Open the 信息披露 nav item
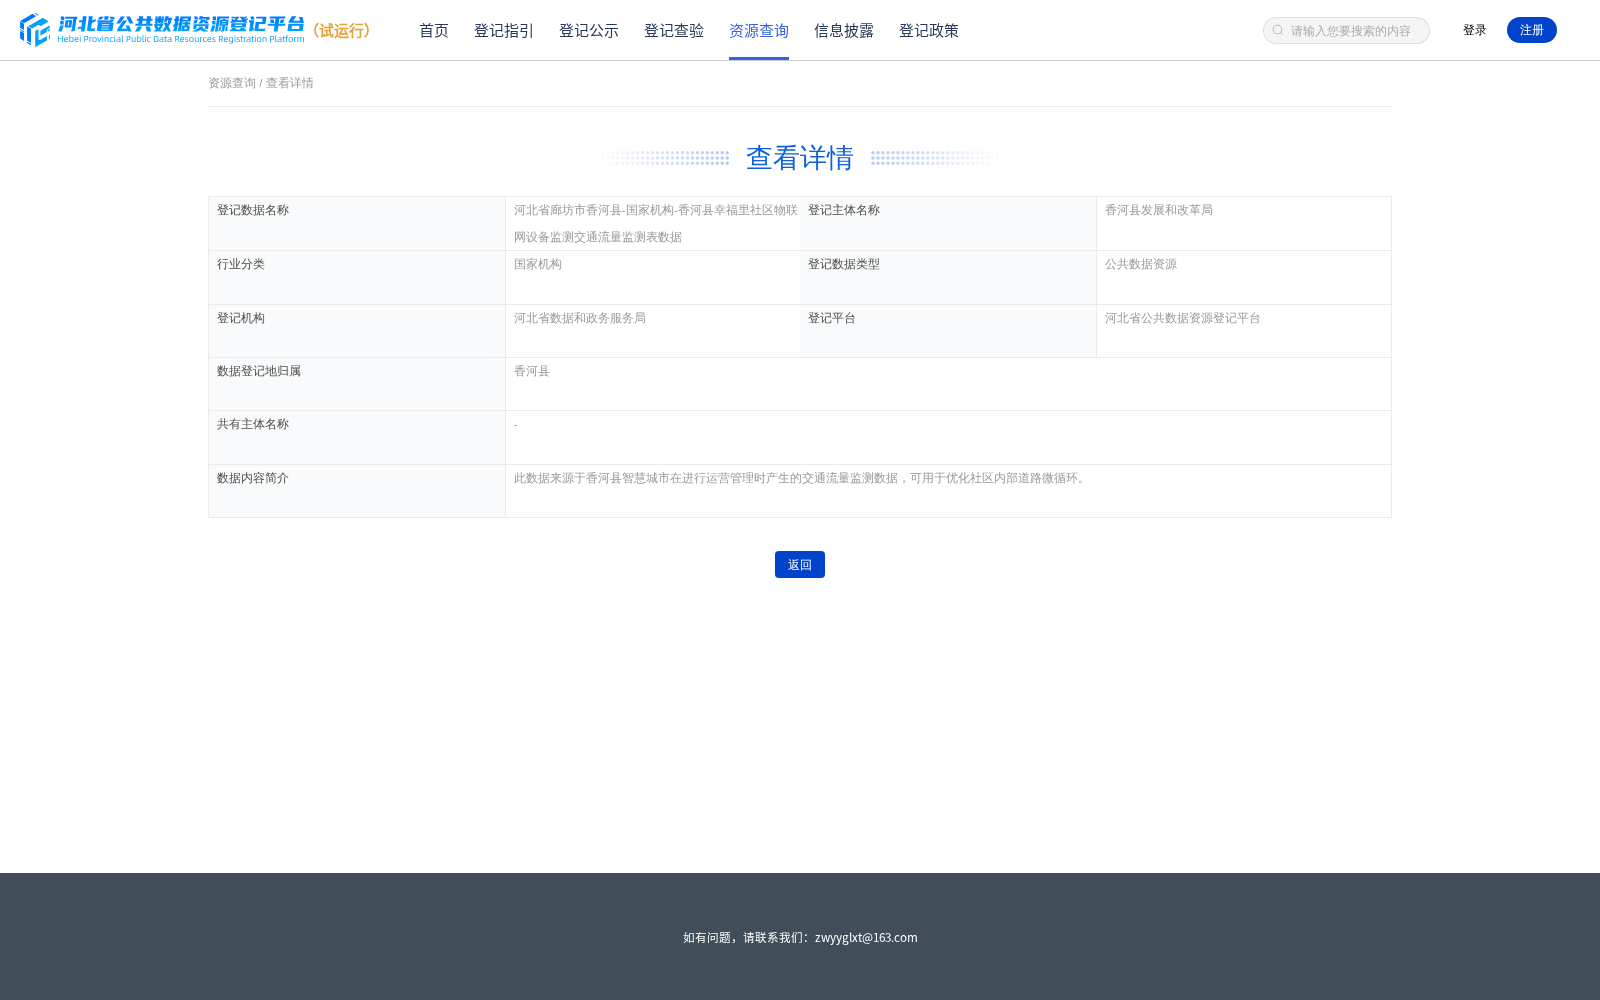Image resolution: width=1600 pixels, height=1000 pixels. pos(844,31)
